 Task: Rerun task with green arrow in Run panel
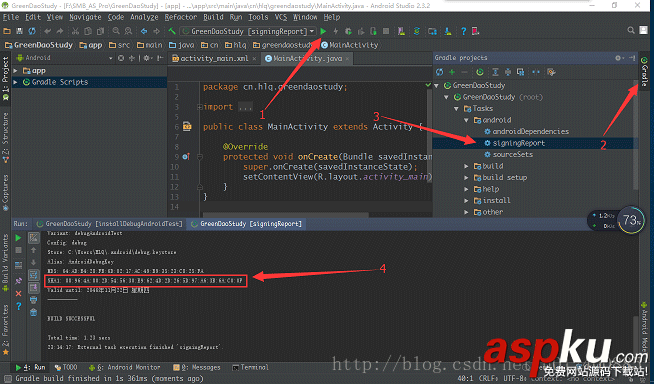pyautogui.click(x=18, y=238)
